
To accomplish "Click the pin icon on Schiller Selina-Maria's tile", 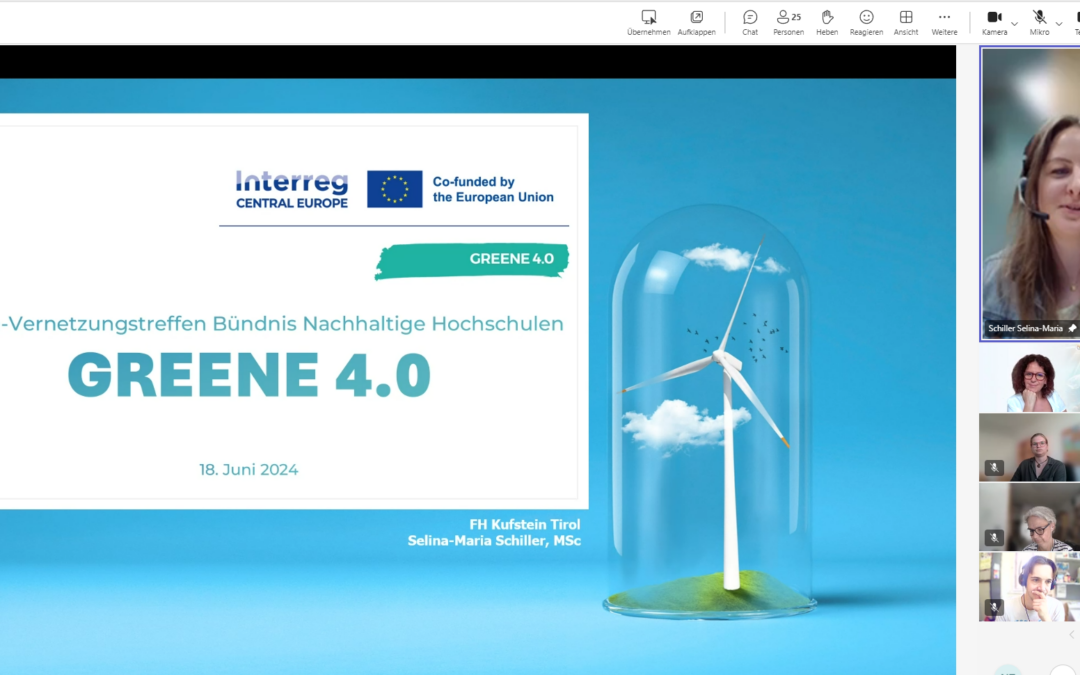I will coord(1071,327).
